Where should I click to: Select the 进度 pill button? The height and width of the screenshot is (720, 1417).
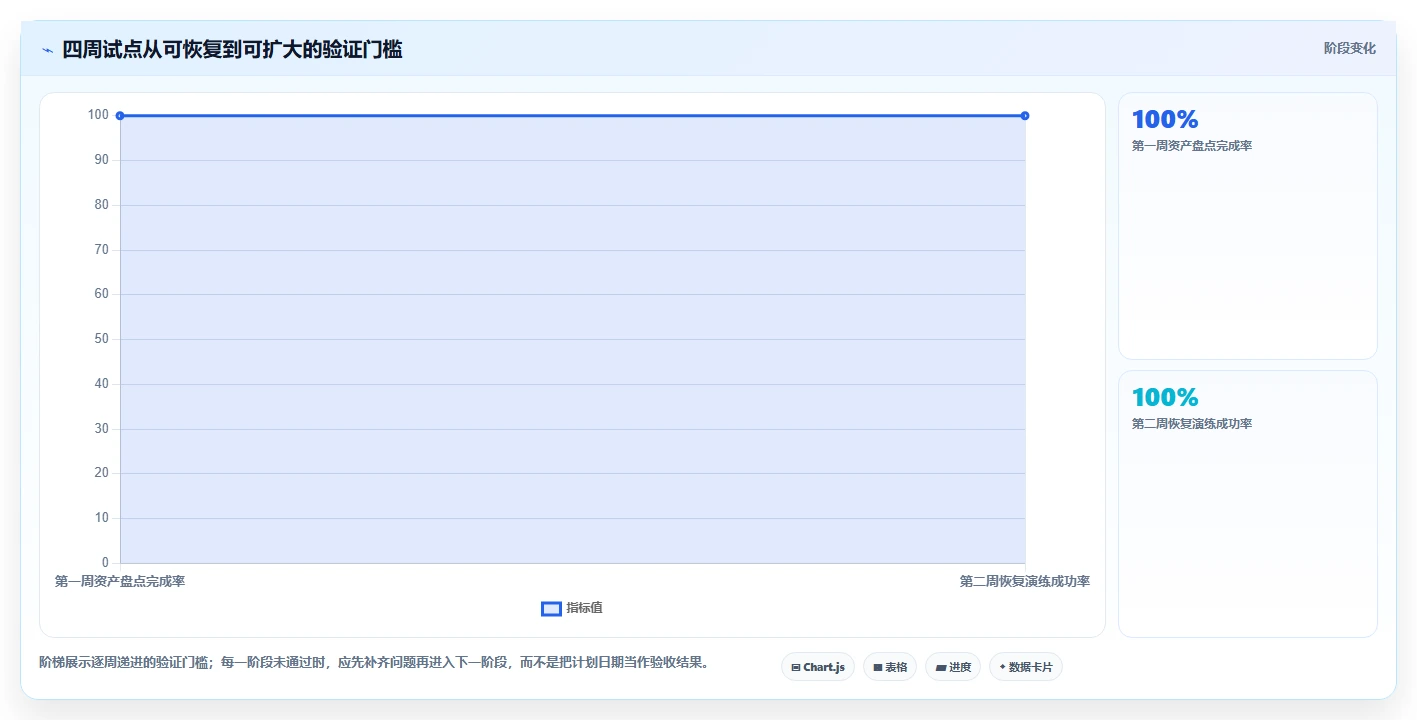pyautogui.click(x=953, y=667)
